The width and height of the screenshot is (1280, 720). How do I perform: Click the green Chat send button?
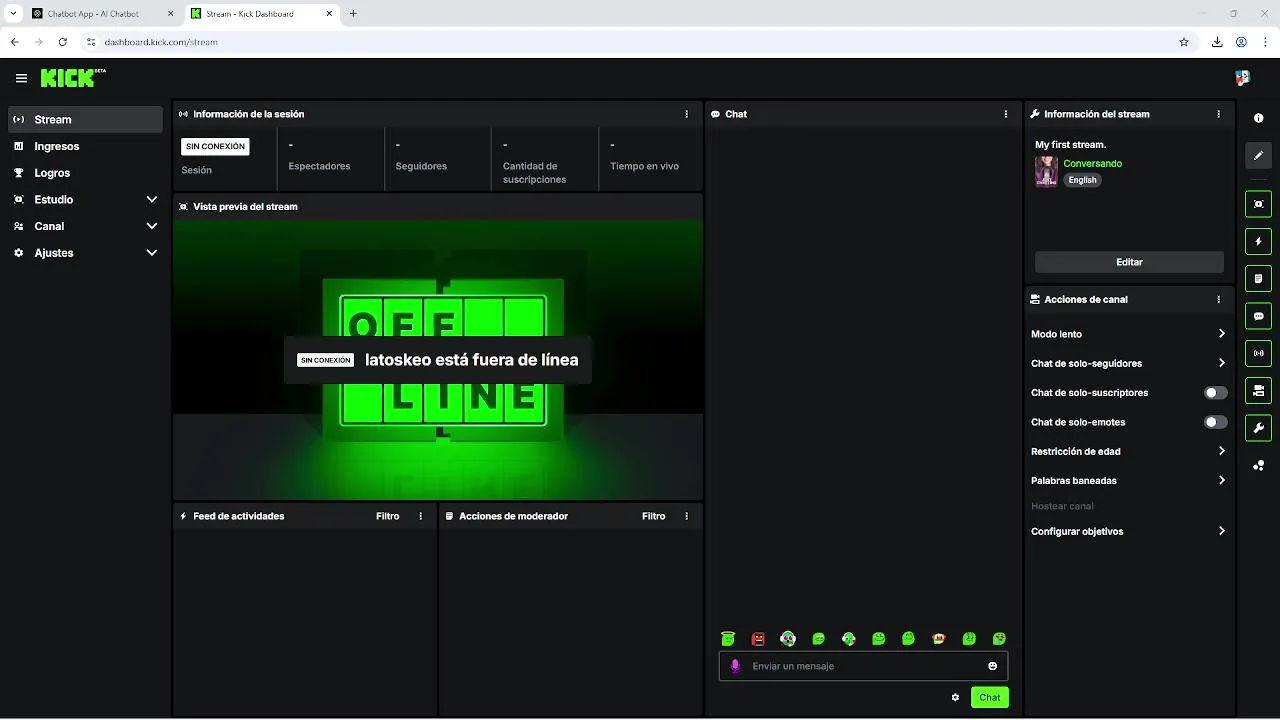click(x=990, y=697)
